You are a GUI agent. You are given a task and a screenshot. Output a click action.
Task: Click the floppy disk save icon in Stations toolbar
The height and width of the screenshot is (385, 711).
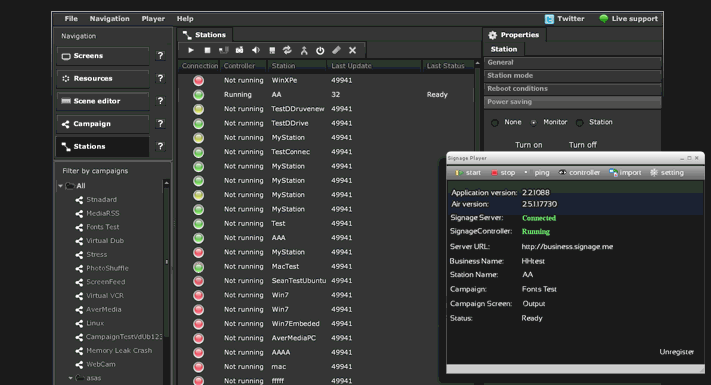tap(272, 50)
